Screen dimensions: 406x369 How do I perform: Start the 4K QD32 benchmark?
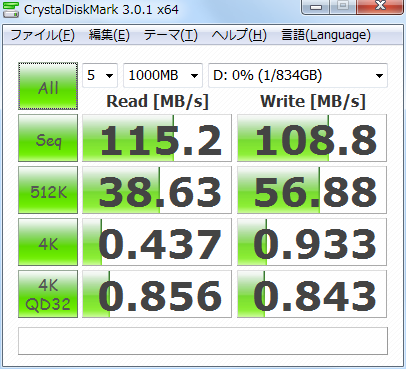tap(48, 294)
